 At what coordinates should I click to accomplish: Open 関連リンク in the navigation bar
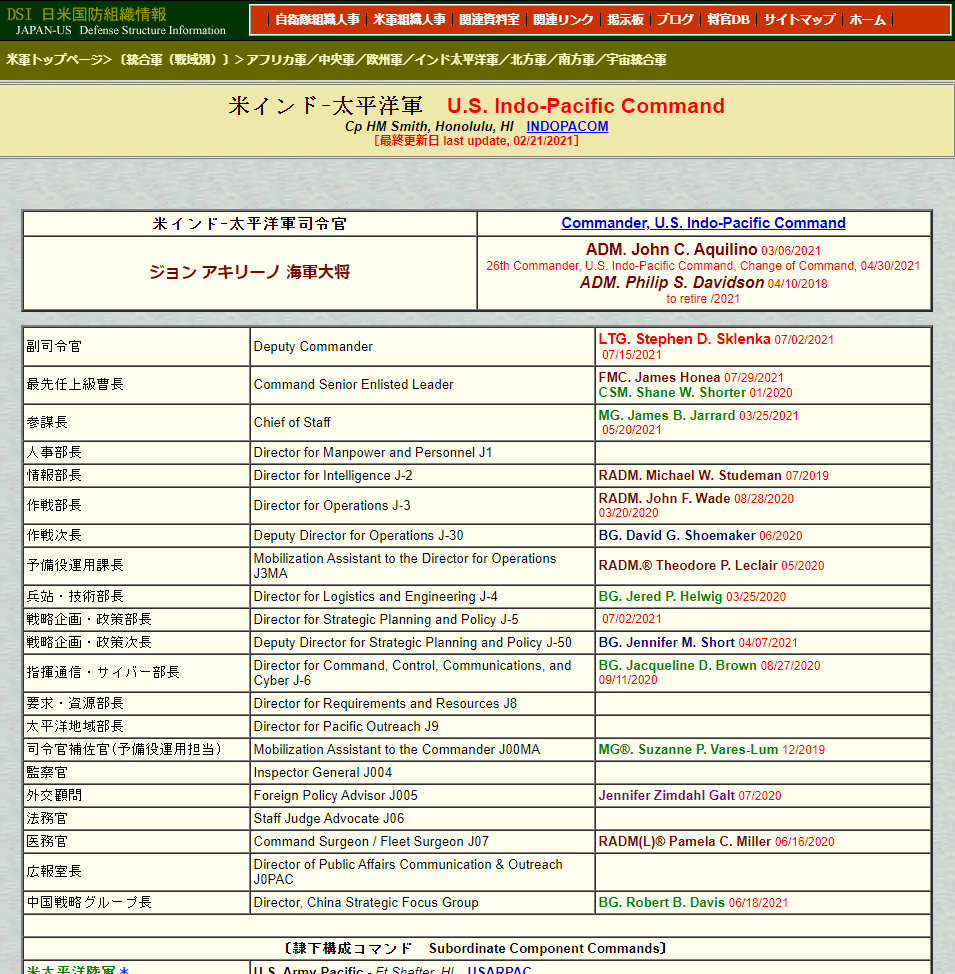click(x=563, y=20)
